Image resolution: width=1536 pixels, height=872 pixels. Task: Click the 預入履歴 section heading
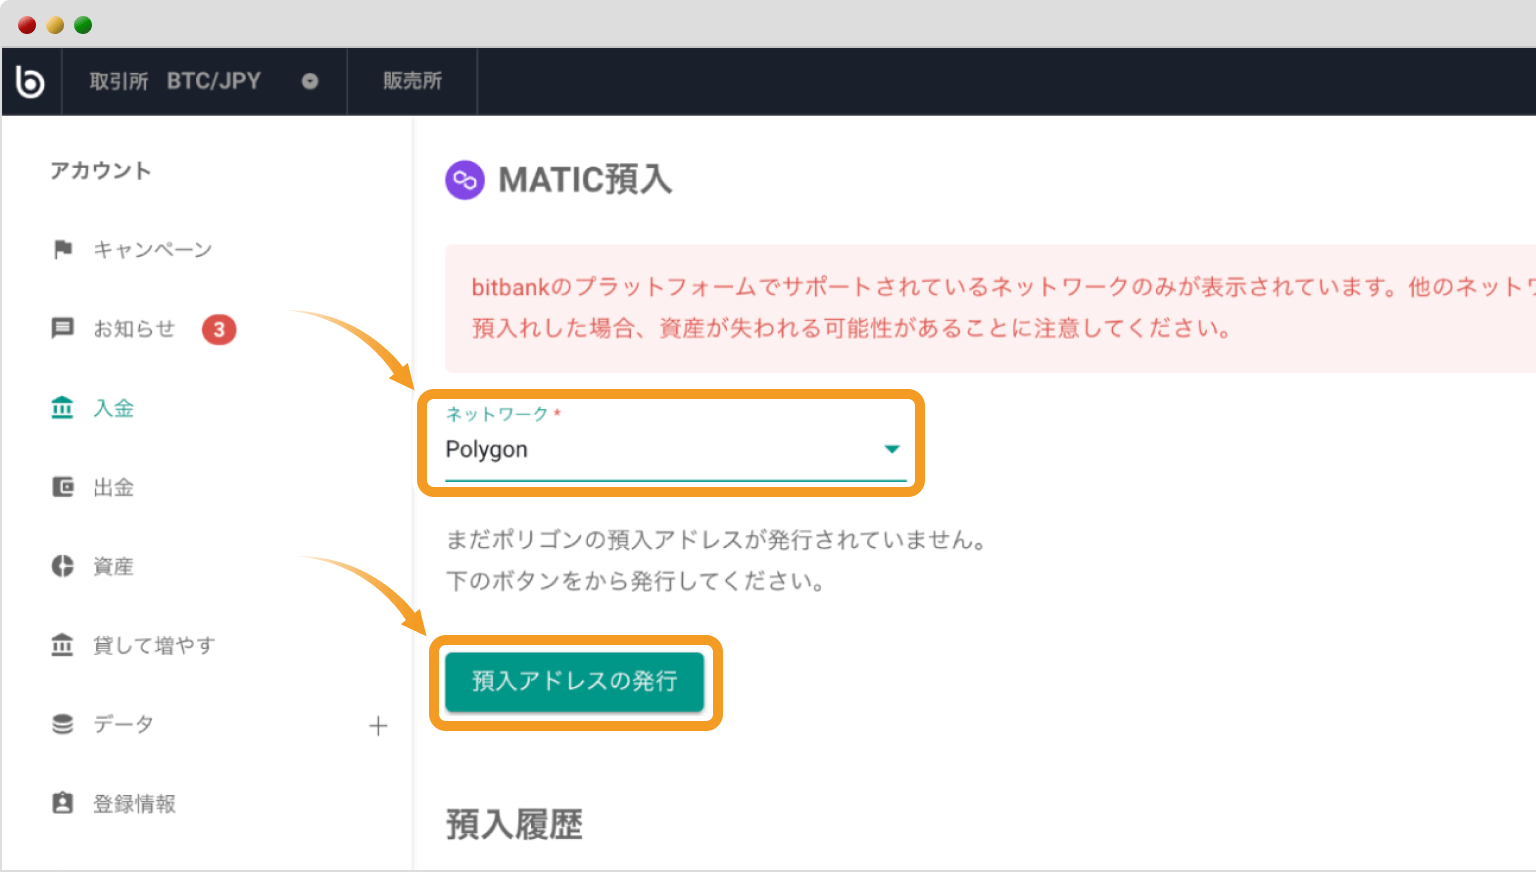(x=514, y=825)
